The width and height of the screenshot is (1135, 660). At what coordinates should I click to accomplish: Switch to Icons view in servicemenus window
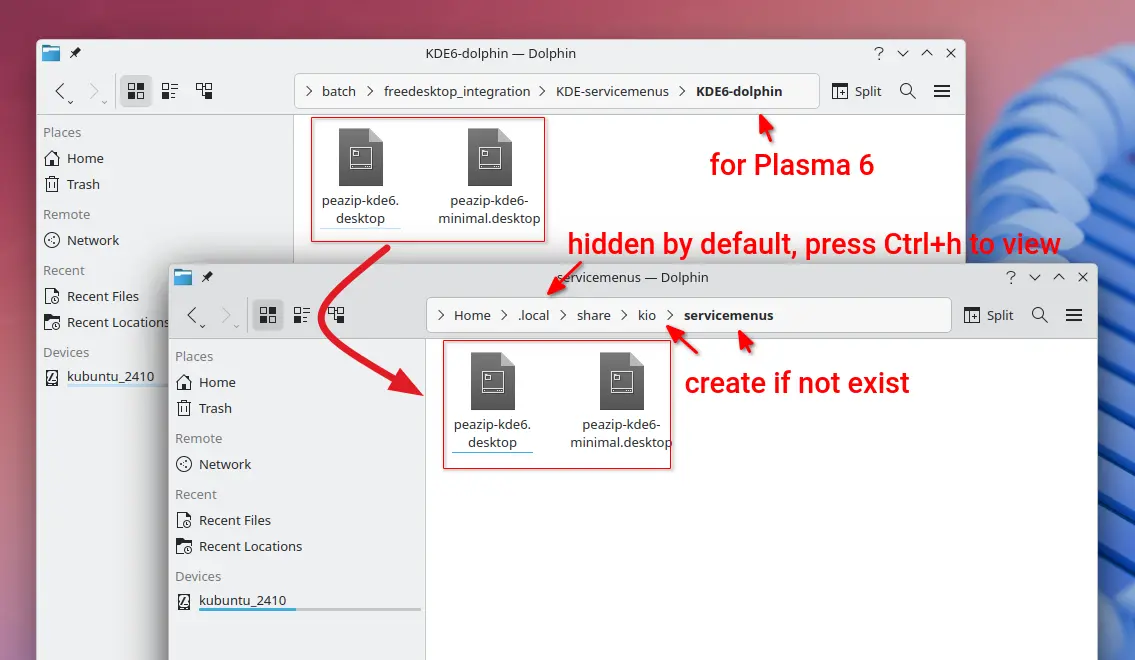click(268, 315)
